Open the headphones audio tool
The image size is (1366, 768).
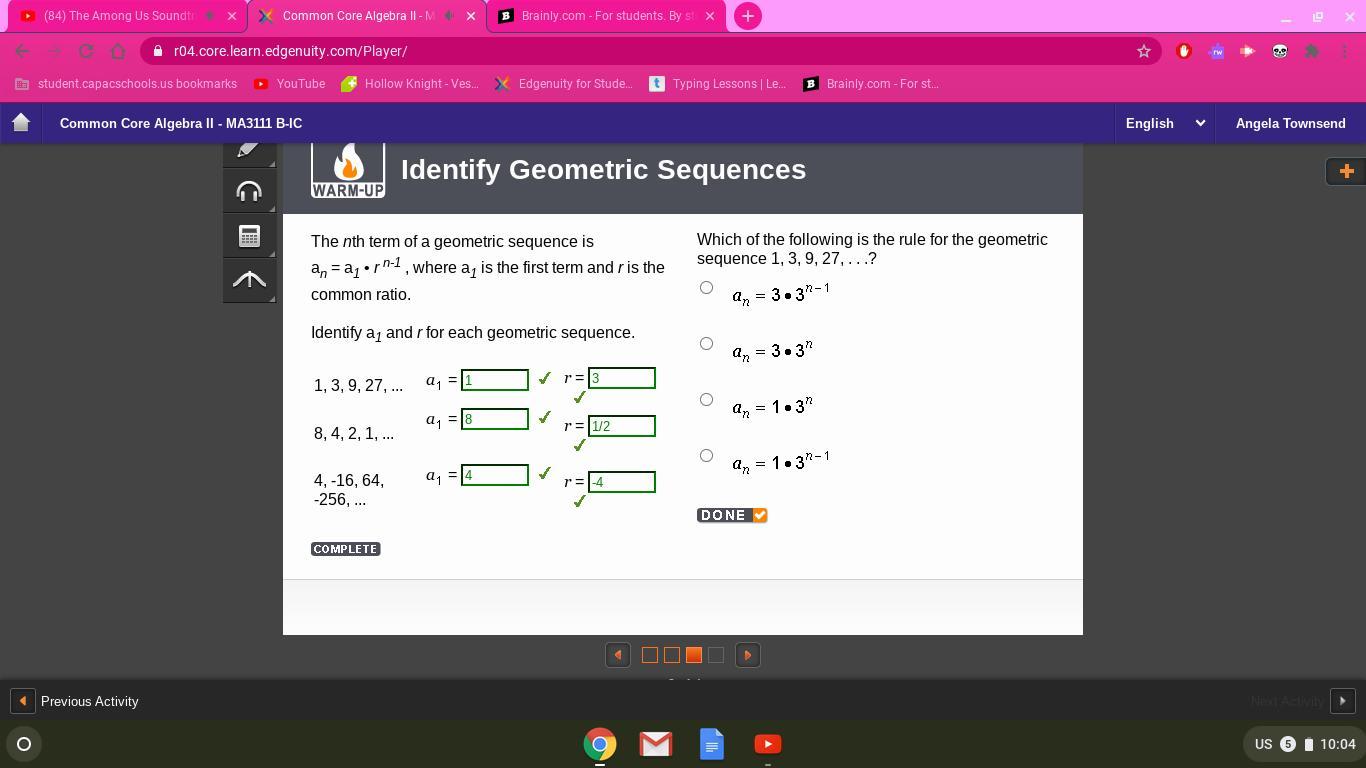coord(249,191)
